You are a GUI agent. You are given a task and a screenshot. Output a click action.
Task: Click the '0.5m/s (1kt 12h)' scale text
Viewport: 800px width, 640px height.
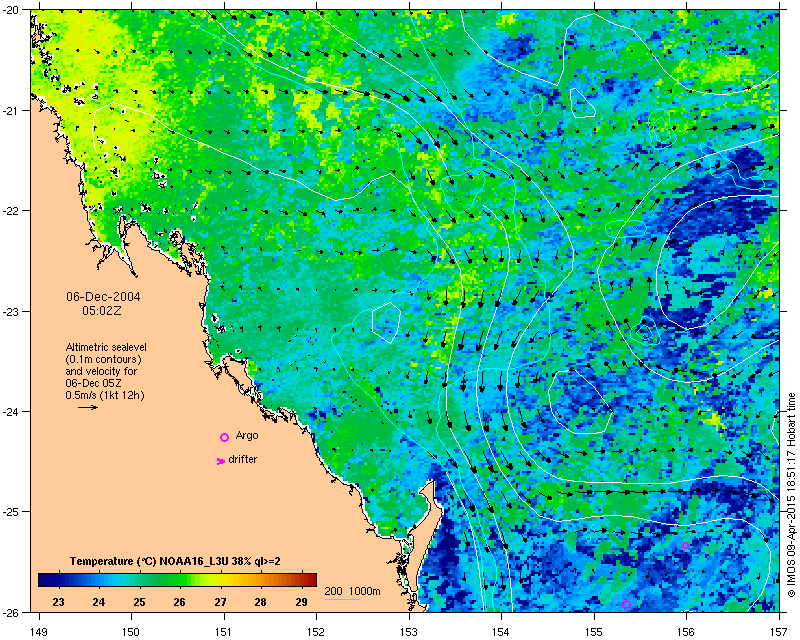click(105, 395)
